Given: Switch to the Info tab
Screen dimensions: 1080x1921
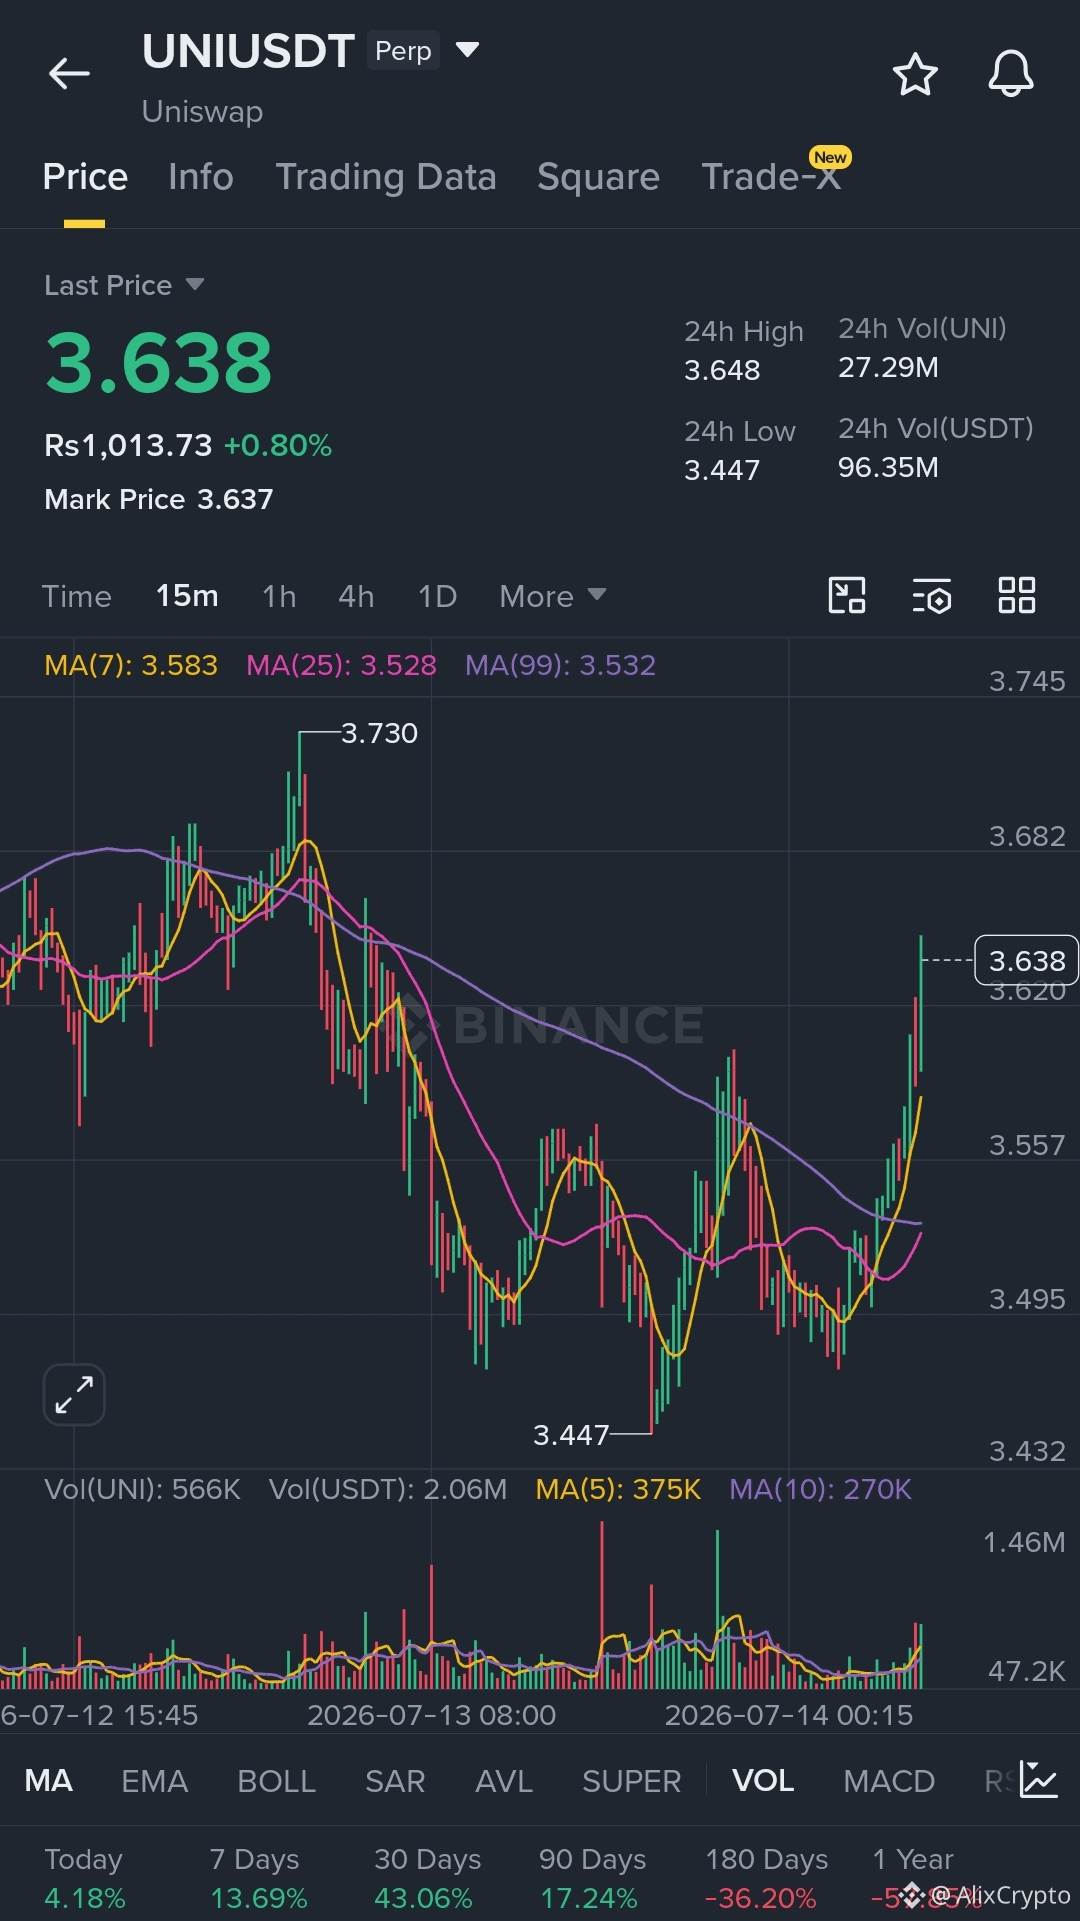Looking at the screenshot, I should pyautogui.click(x=201, y=177).
